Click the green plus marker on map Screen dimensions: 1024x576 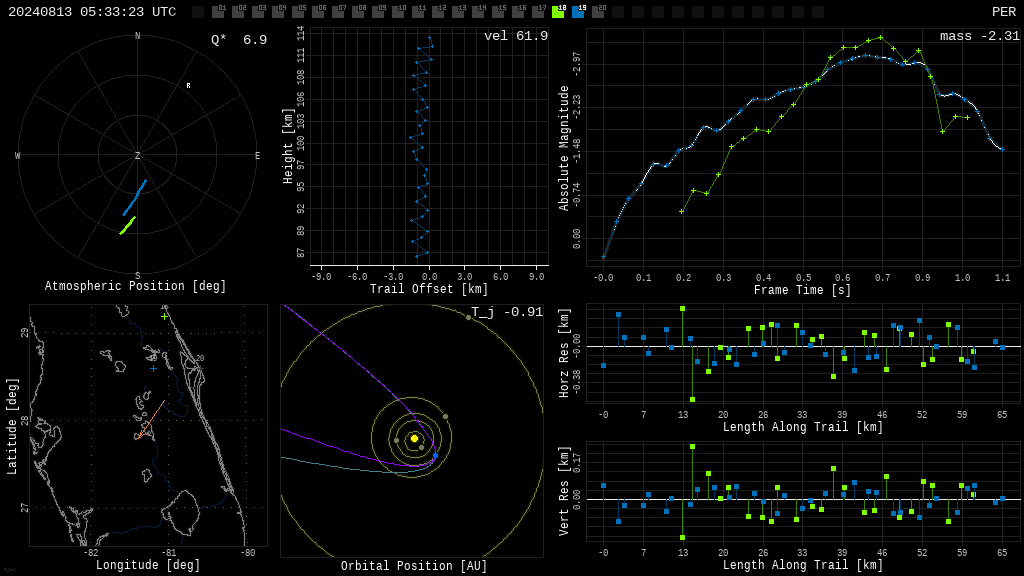point(165,317)
